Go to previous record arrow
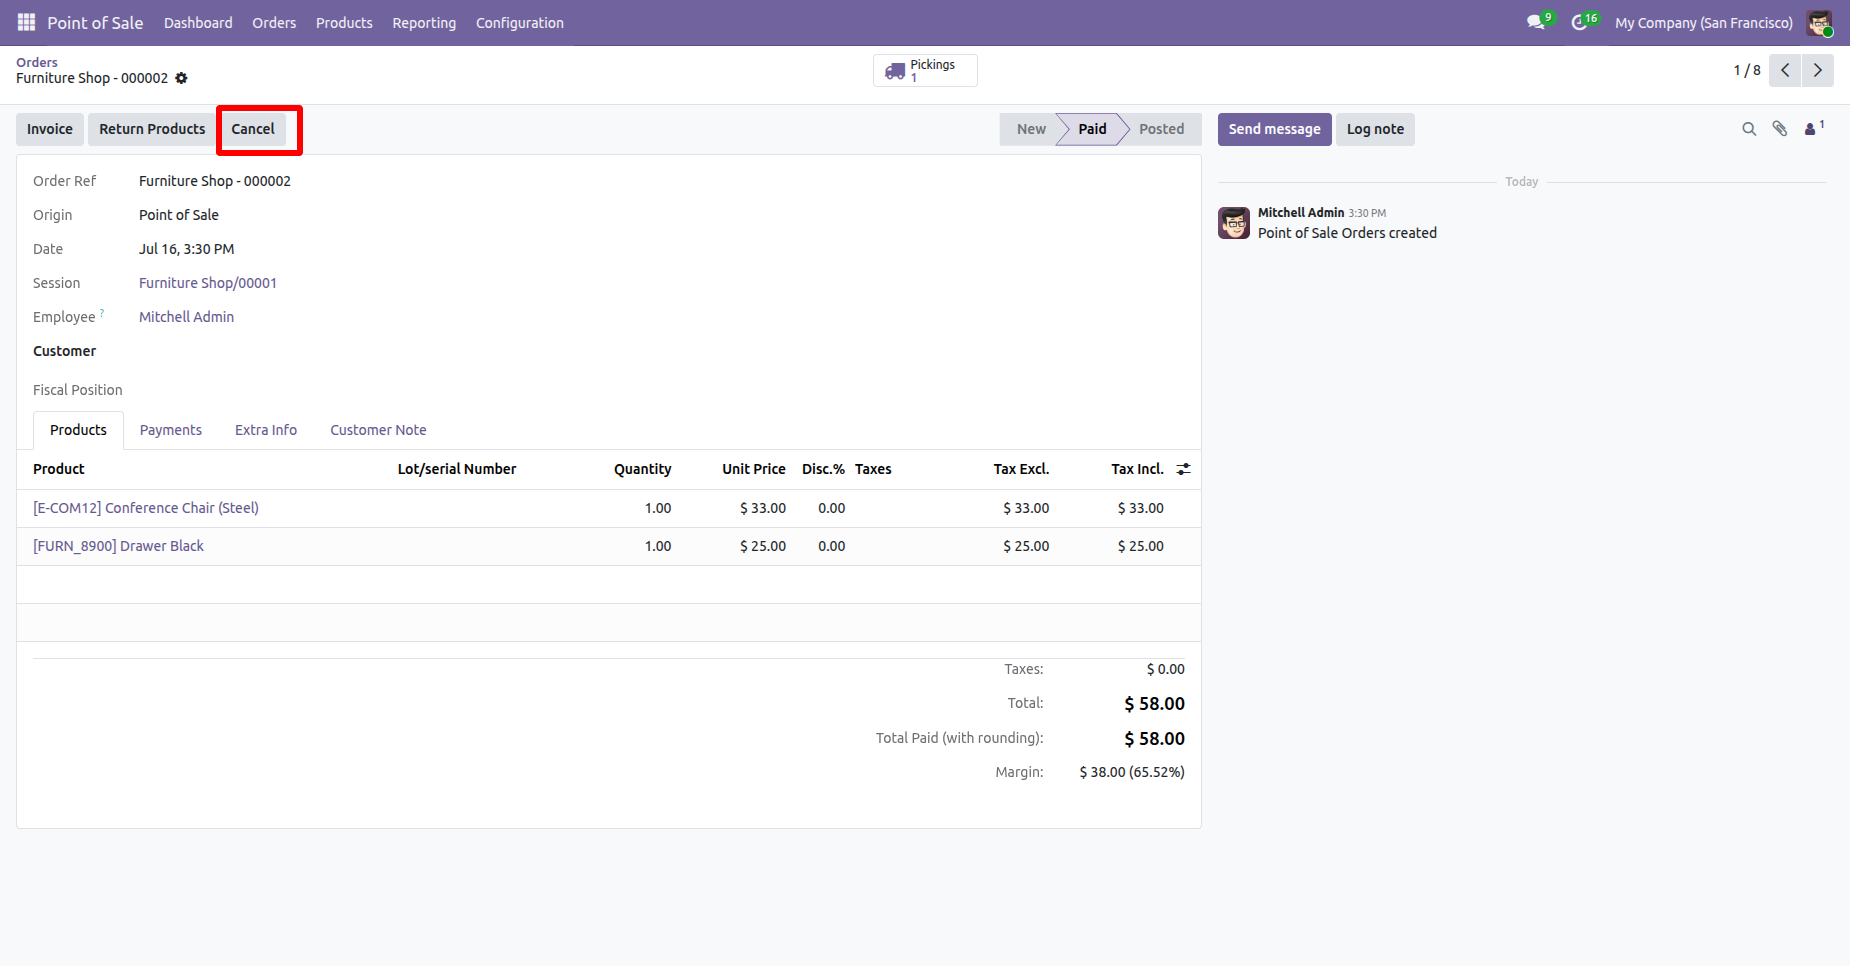The width and height of the screenshot is (1850, 966). [1785, 70]
